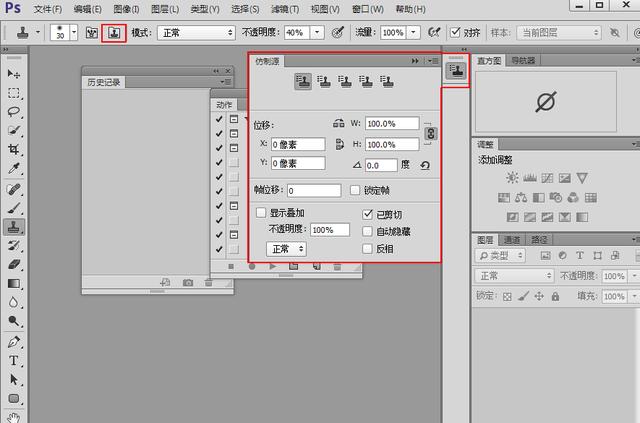Select the Horizontal Type tool
The width and height of the screenshot is (640, 423).
click(13, 361)
